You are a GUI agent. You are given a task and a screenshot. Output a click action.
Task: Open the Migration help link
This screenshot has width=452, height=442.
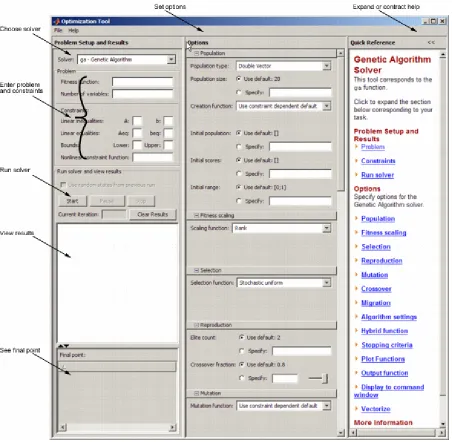pyautogui.click(x=376, y=303)
